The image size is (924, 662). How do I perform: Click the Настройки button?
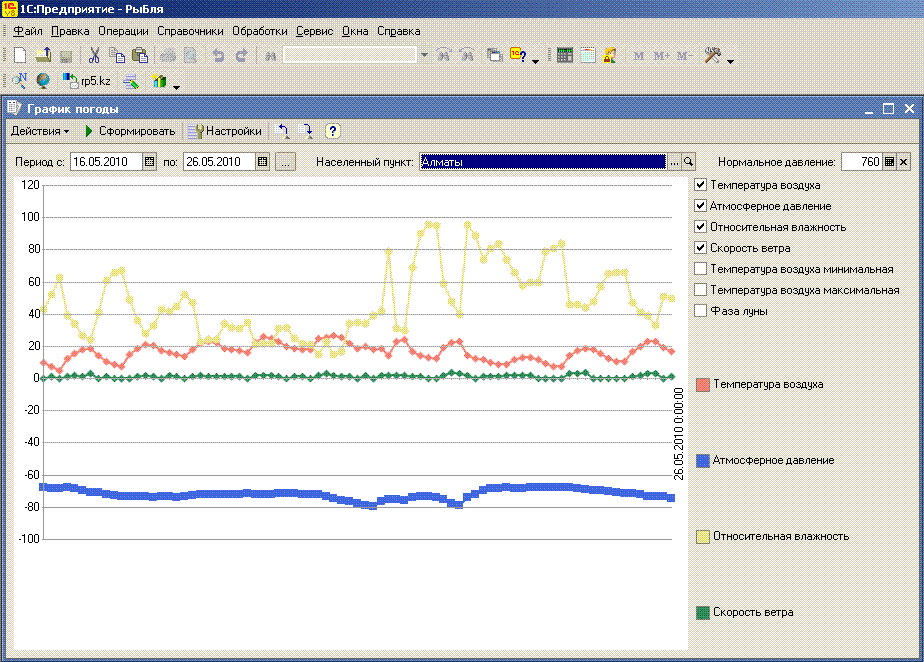click(x=225, y=131)
